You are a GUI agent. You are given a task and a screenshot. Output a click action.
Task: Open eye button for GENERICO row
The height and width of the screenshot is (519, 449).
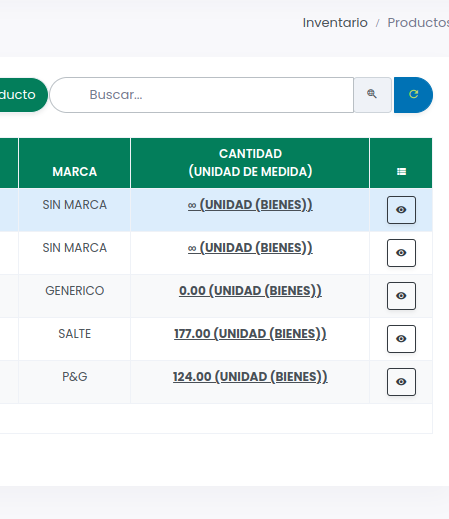[x=401, y=296]
